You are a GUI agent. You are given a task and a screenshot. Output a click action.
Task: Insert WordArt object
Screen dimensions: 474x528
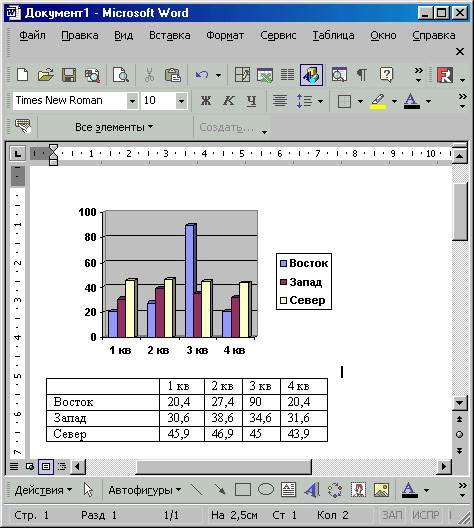pyautogui.click(x=312, y=490)
